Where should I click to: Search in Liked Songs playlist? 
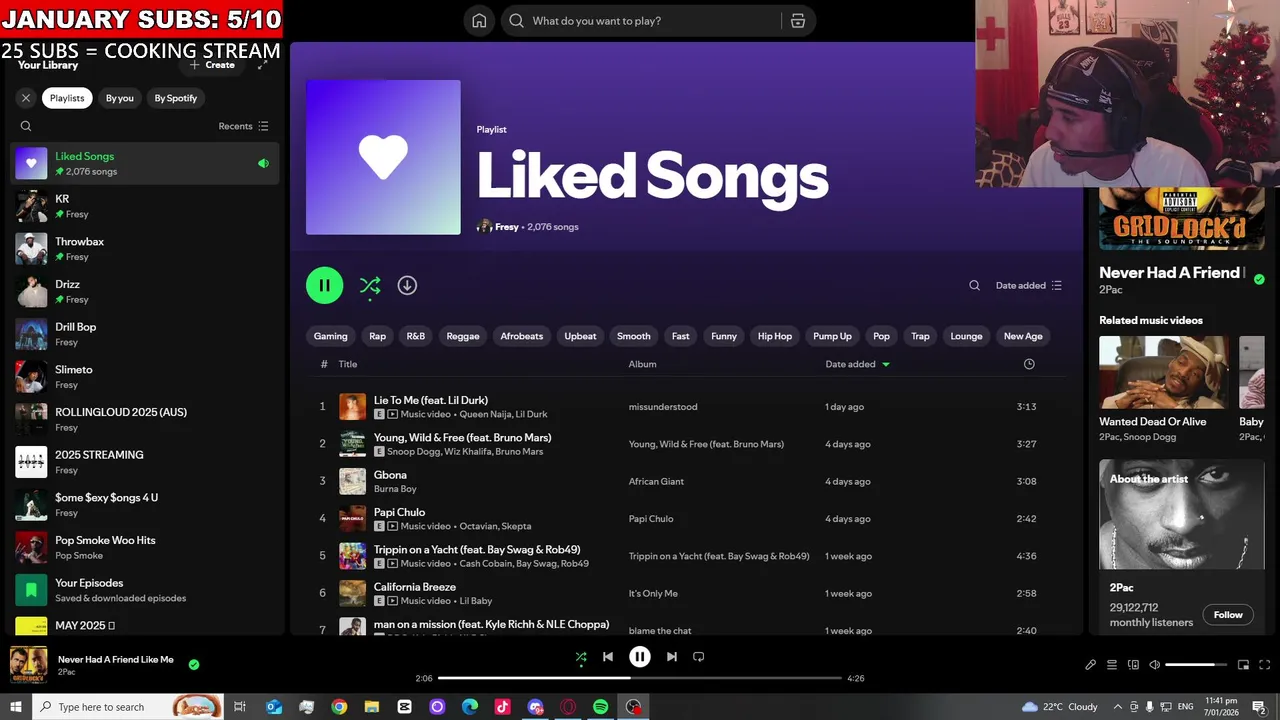974,285
